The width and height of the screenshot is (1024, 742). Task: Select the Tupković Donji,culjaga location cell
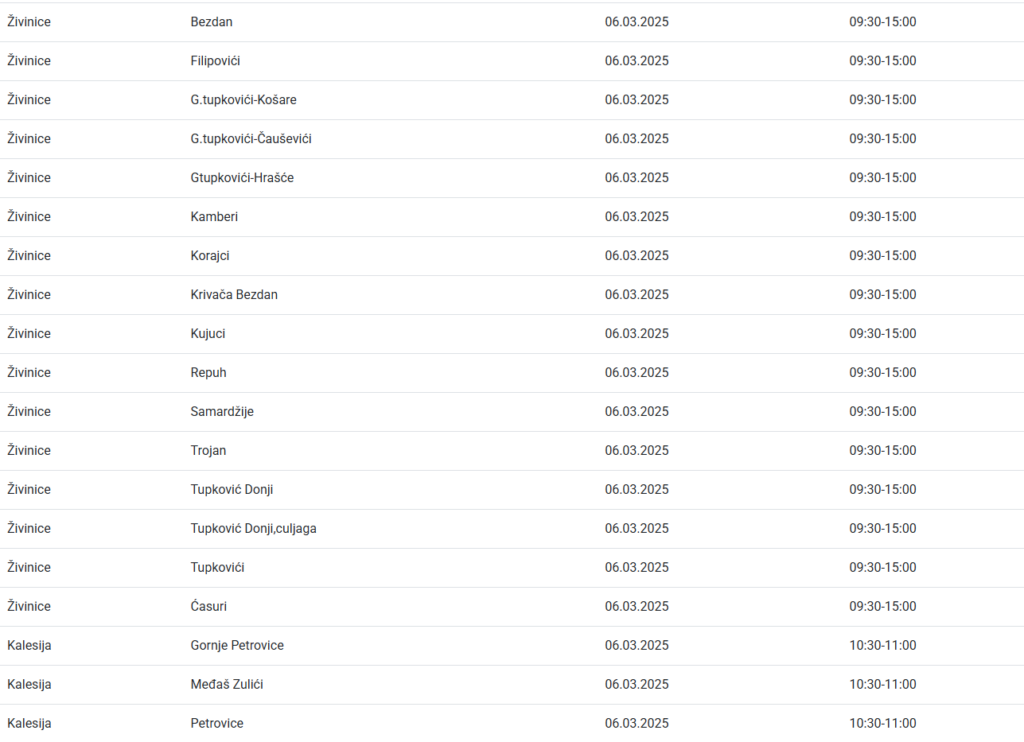coord(253,529)
